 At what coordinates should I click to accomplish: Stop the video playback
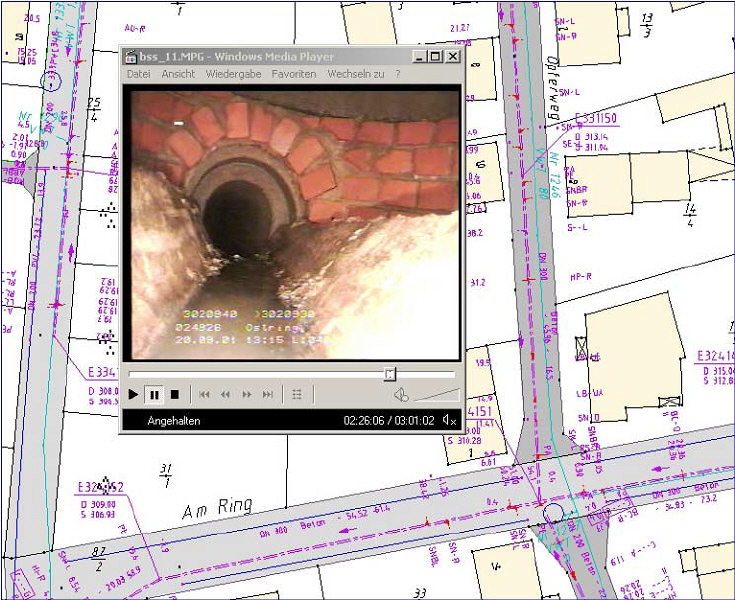[x=174, y=395]
